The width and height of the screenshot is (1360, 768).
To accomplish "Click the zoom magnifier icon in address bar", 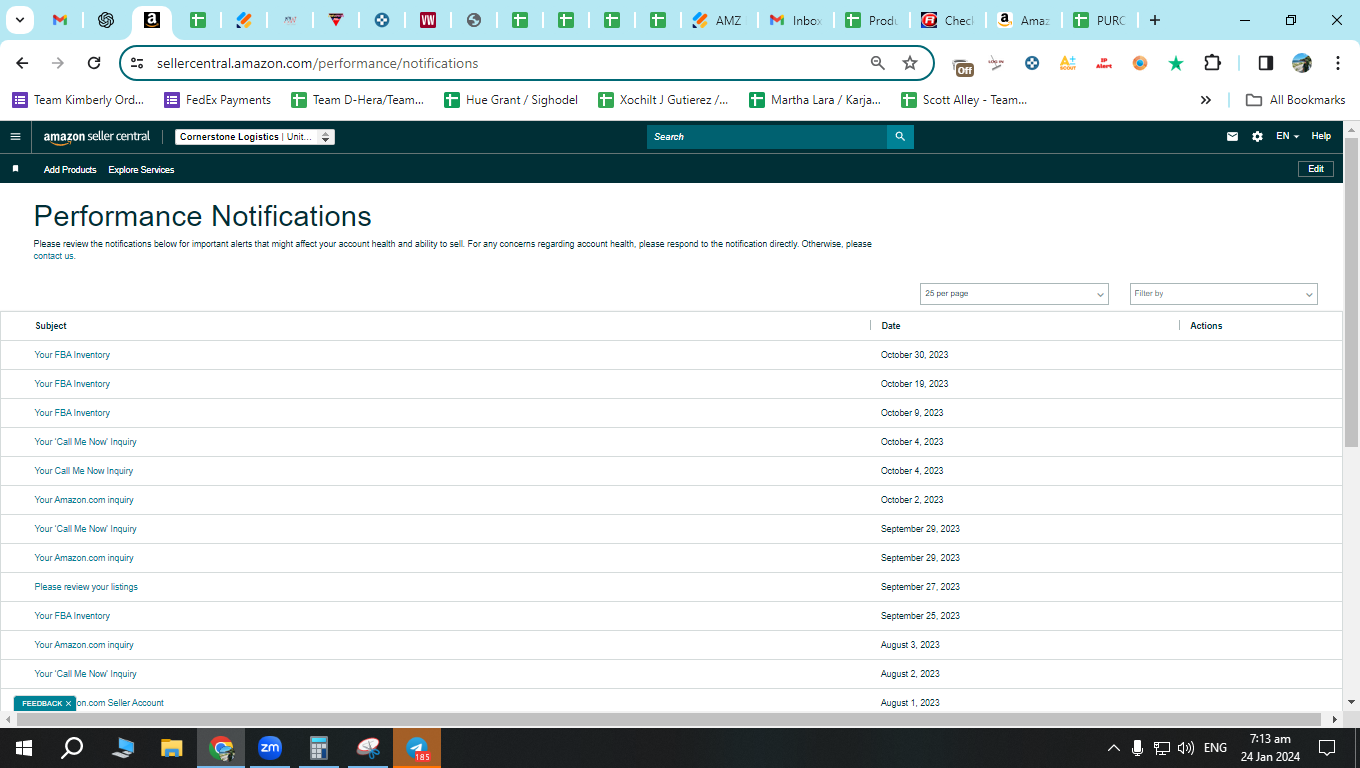I will tap(878, 63).
